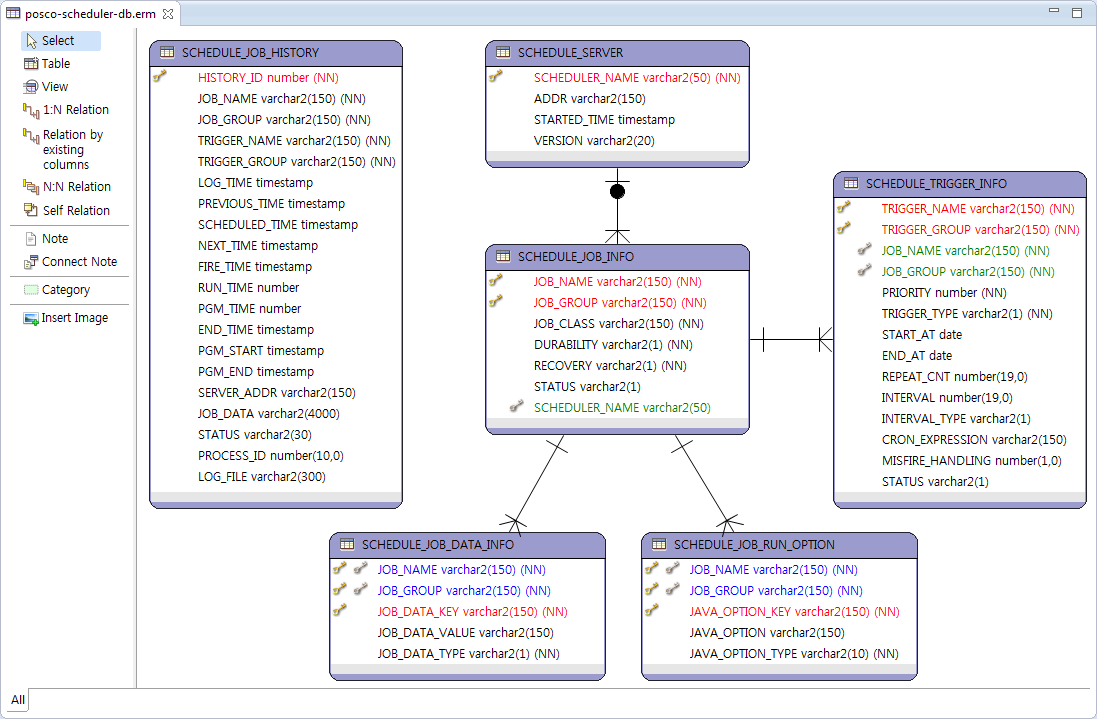1097x719 pixels.
Task: Select the Select tool in palette
Action: click(x=58, y=41)
